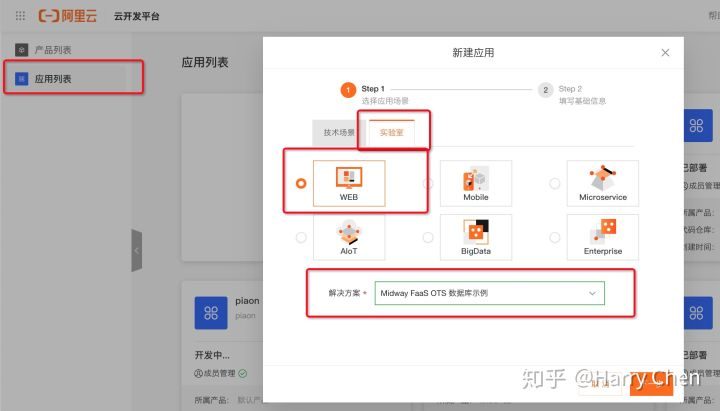Click the WEB scenario card icon
This screenshot has width=720, height=411.
349,178
